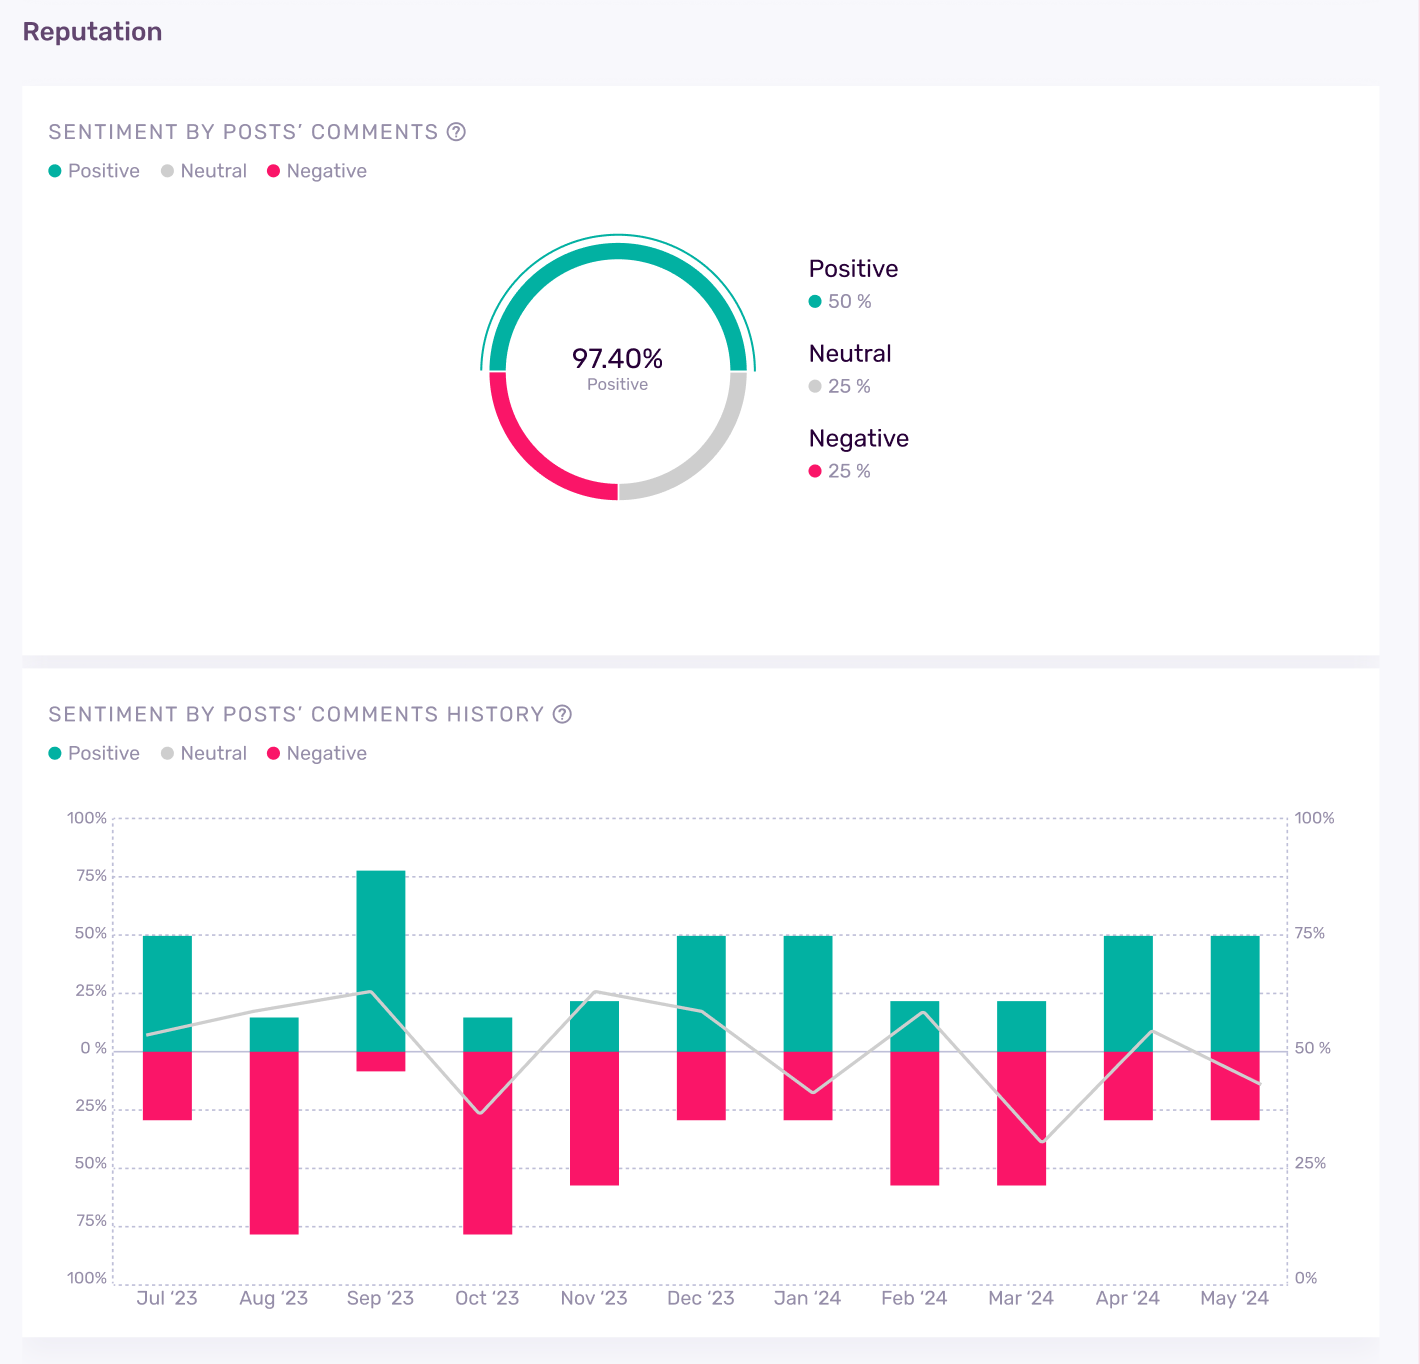Hide Positive series in history chart legend
Viewport: 1420px width, 1364px height.
(94, 753)
